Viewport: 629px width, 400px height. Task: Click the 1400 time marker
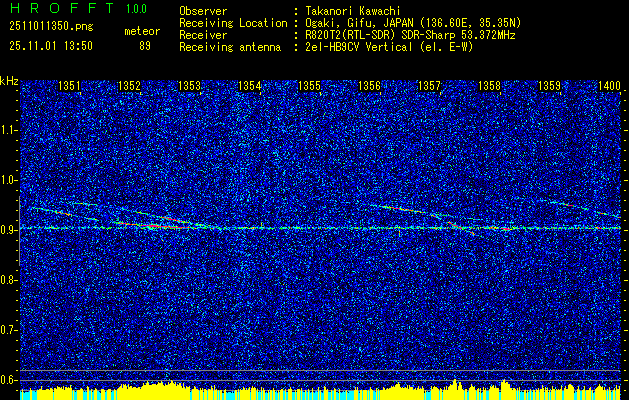(609, 85)
